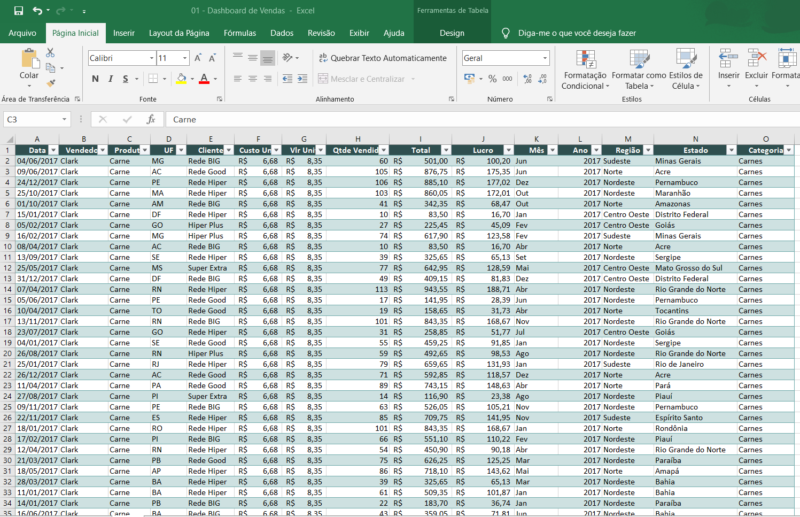Apply red font color A
800x517 pixels.
pos(204,79)
